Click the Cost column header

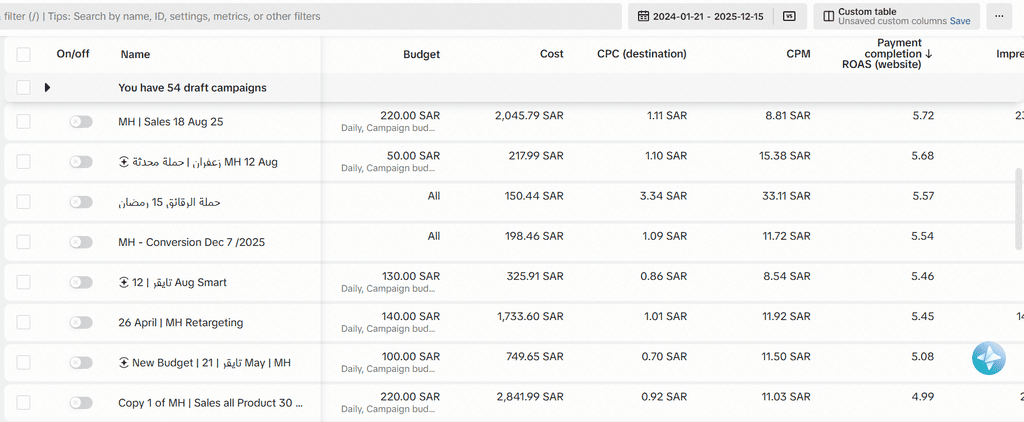(551, 55)
